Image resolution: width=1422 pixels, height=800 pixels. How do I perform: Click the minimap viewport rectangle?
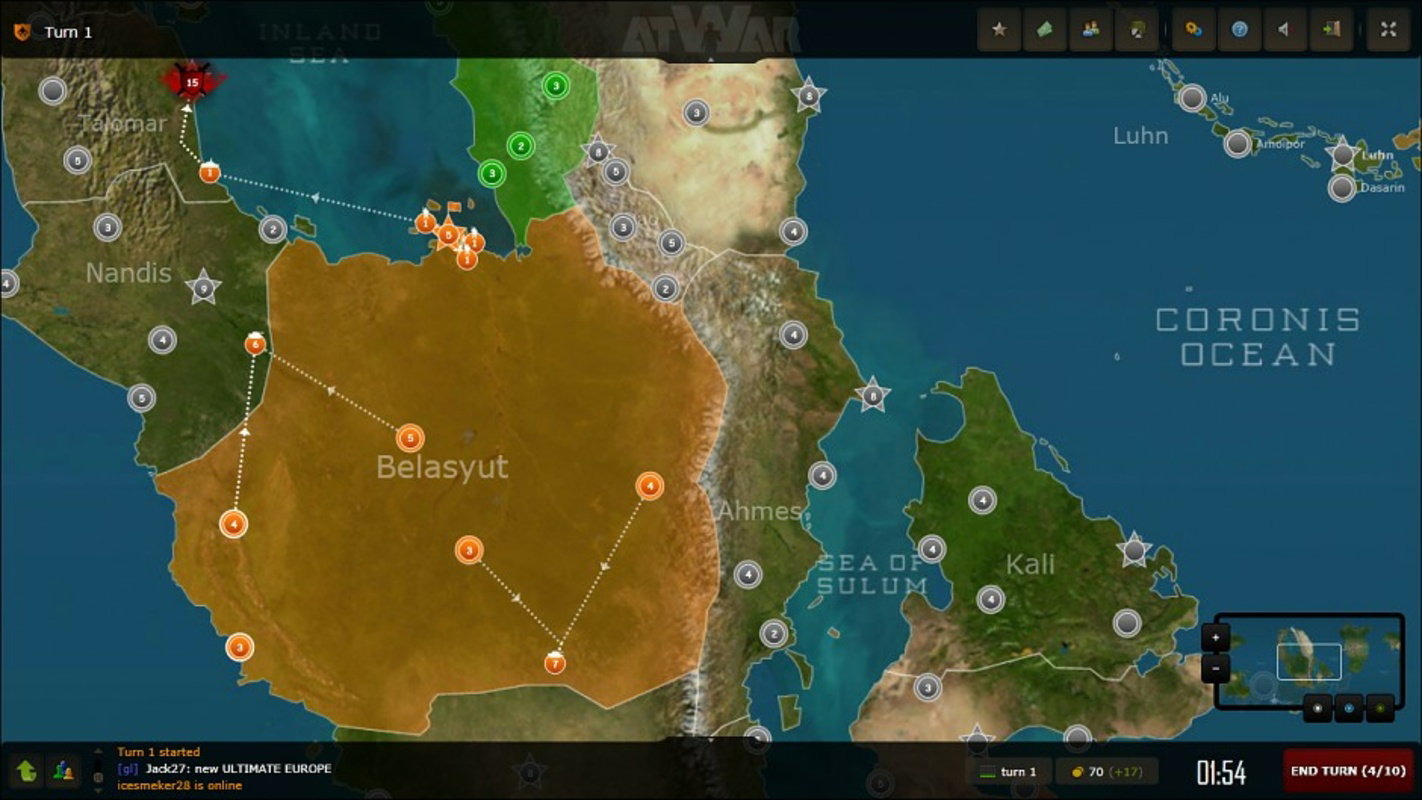(1309, 662)
